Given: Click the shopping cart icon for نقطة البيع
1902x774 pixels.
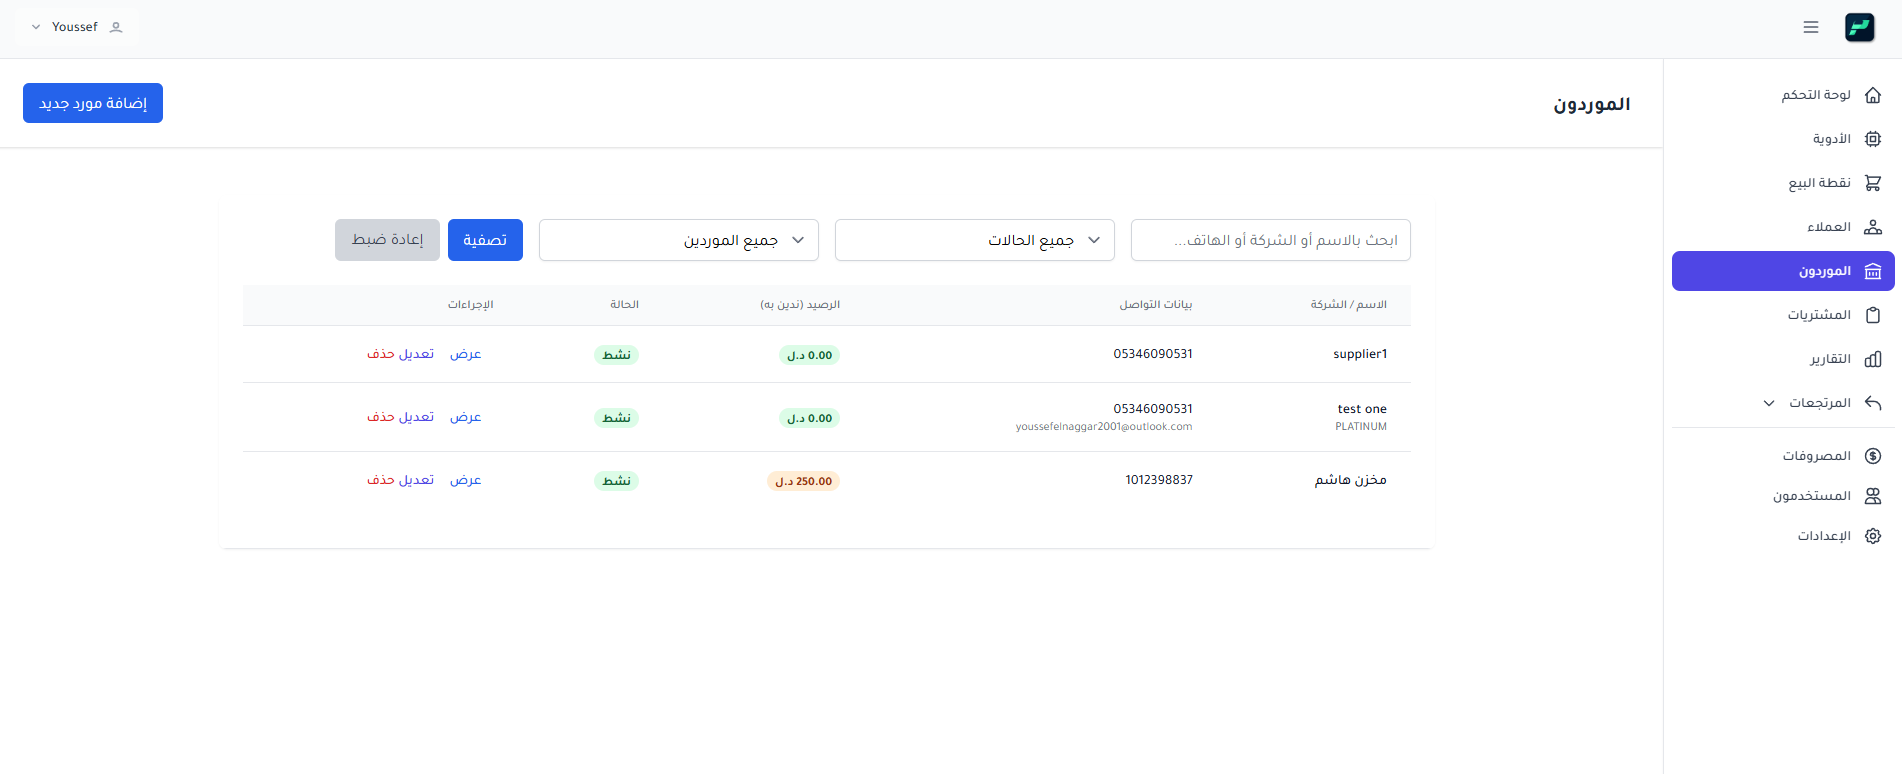Looking at the screenshot, I should pyautogui.click(x=1873, y=183).
